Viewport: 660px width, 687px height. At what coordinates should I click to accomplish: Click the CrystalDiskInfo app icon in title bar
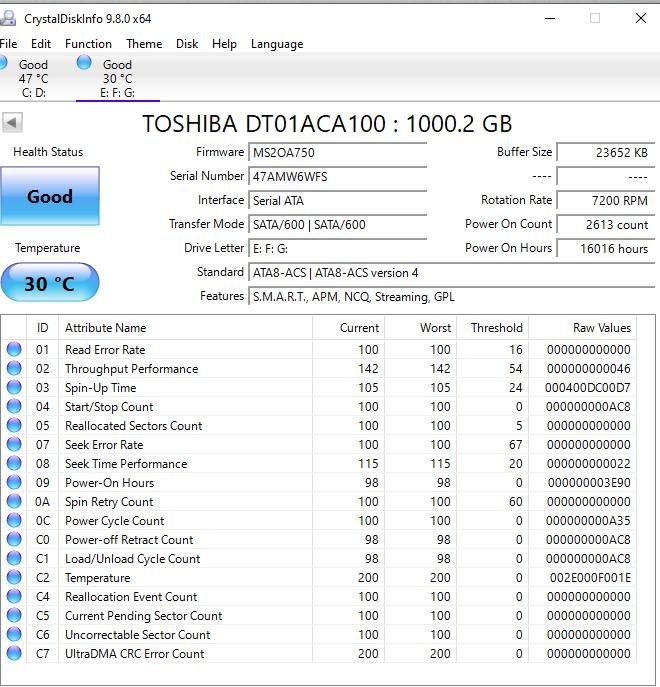[x=8, y=18]
